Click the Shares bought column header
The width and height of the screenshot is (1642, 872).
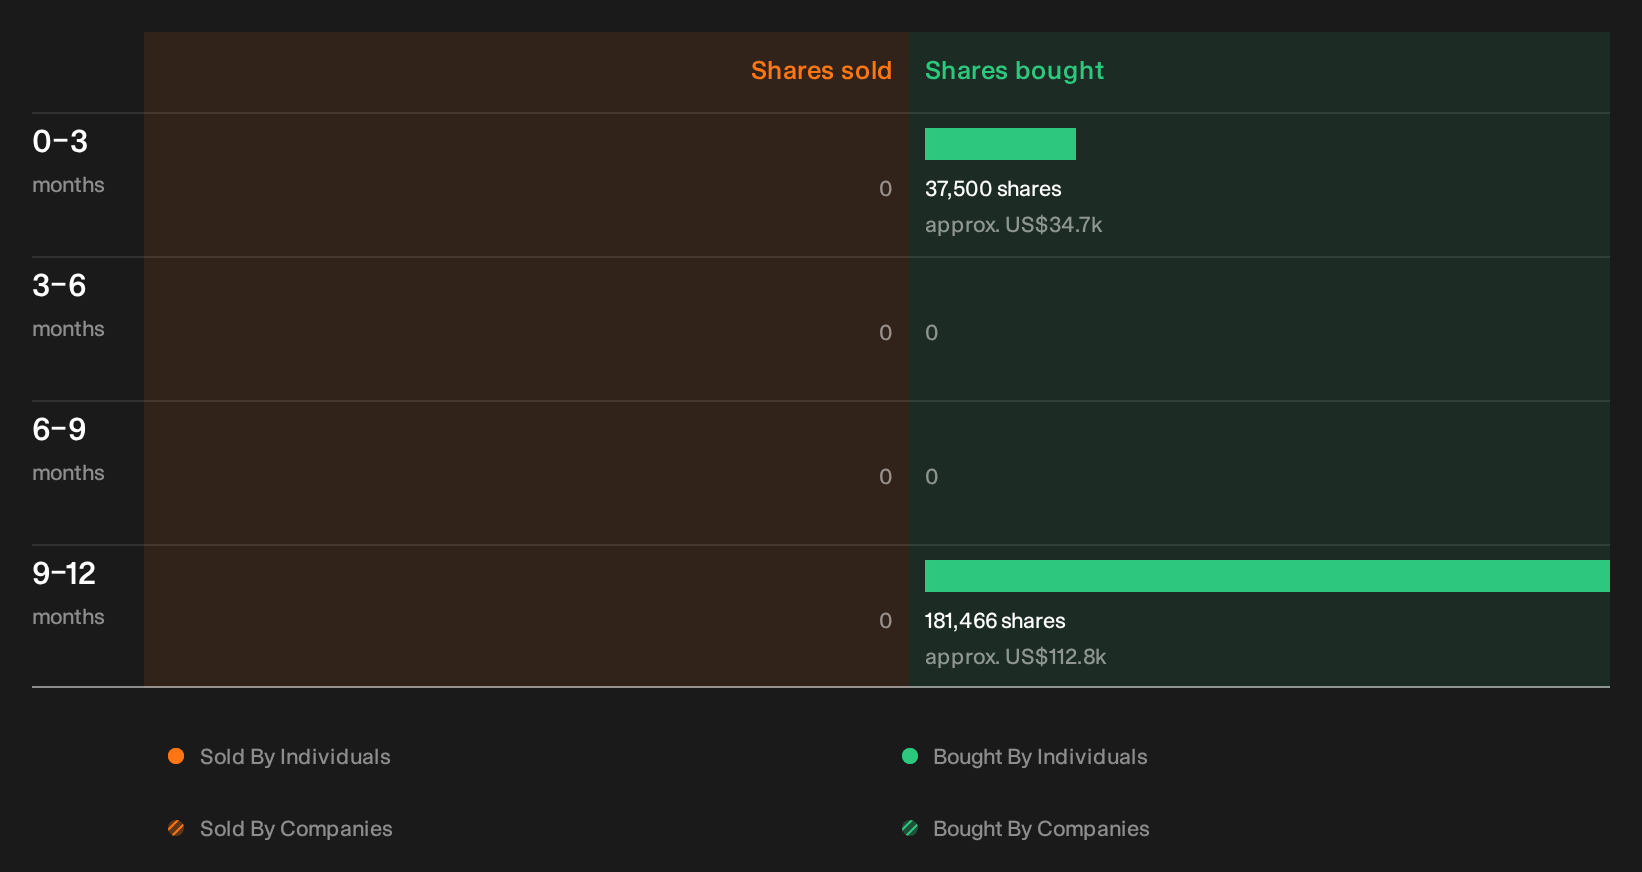tap(1014, 71)
